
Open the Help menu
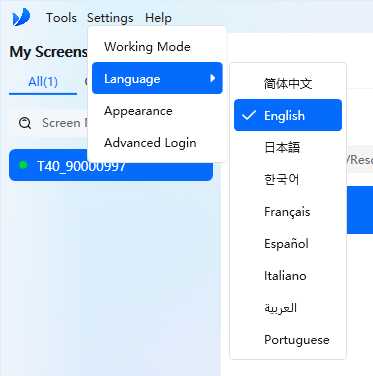tap(158, 18)
